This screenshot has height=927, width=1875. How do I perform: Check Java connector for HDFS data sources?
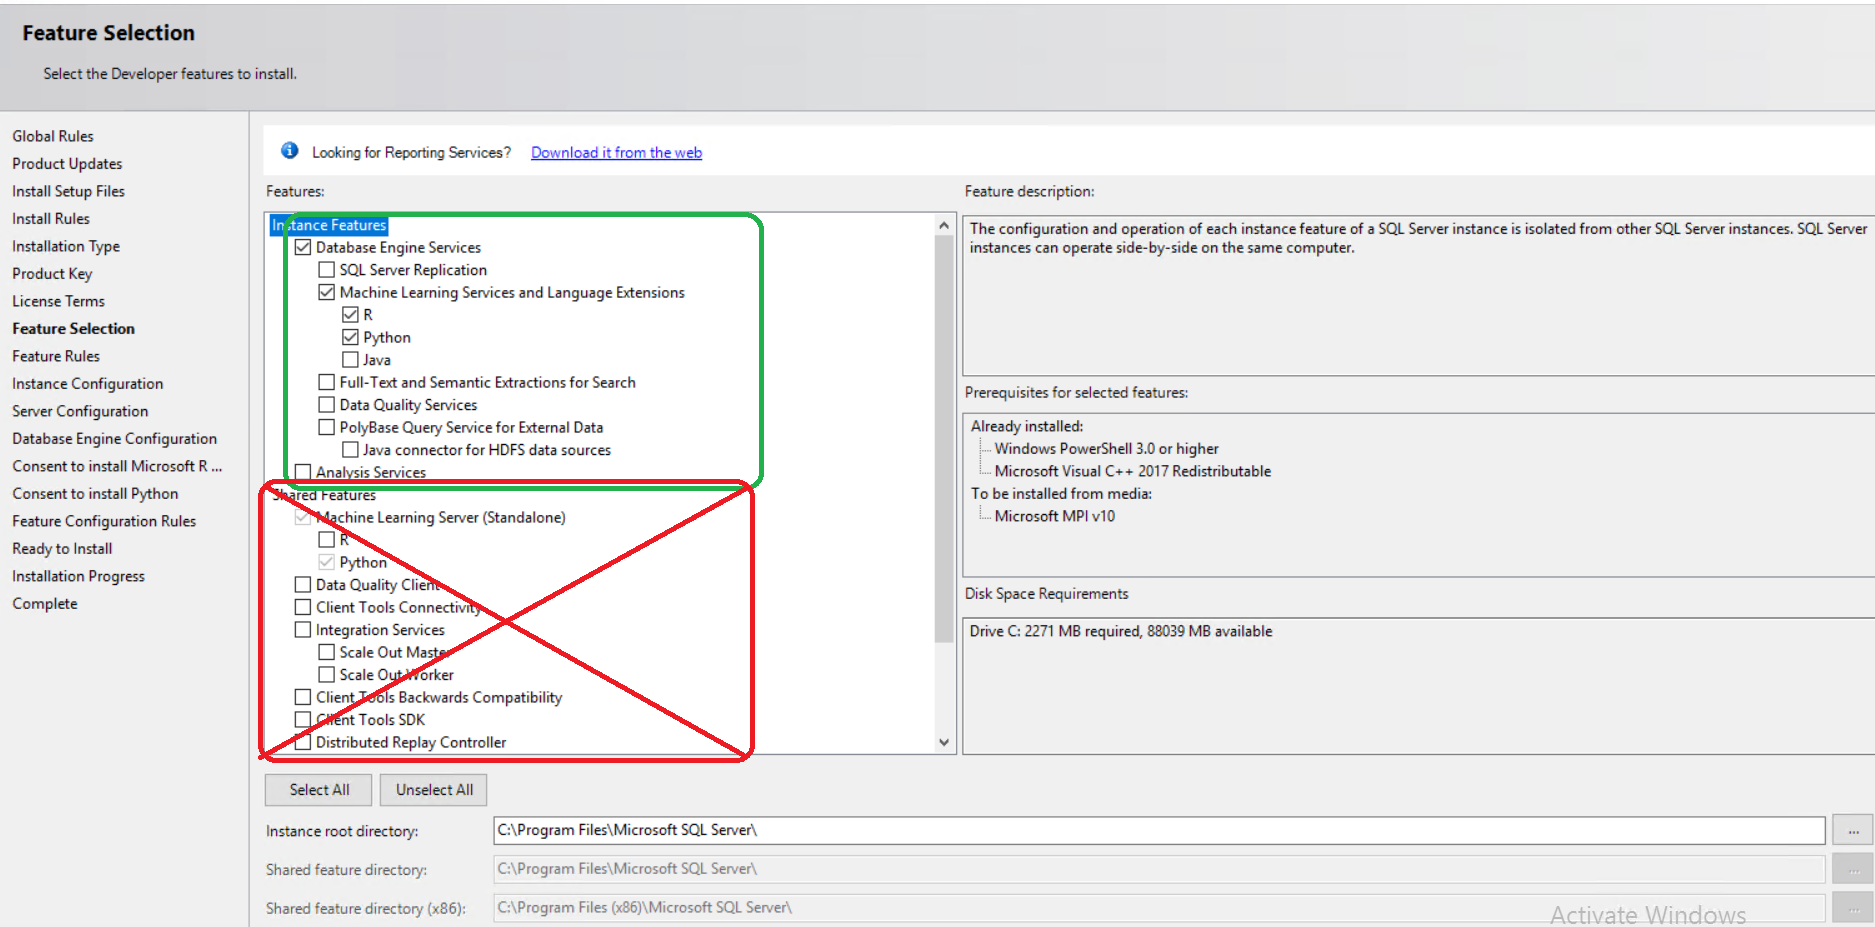click(x=350, y=450)
